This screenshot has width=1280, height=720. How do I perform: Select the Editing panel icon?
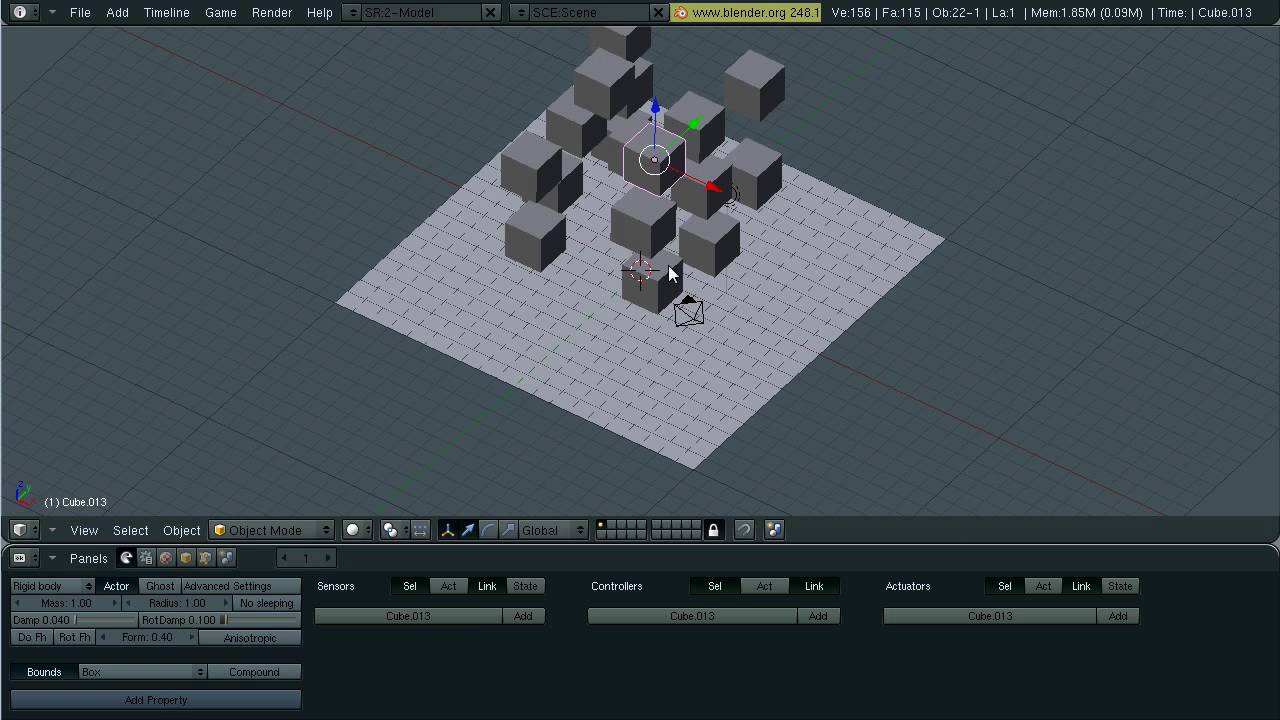pos(206,558)
